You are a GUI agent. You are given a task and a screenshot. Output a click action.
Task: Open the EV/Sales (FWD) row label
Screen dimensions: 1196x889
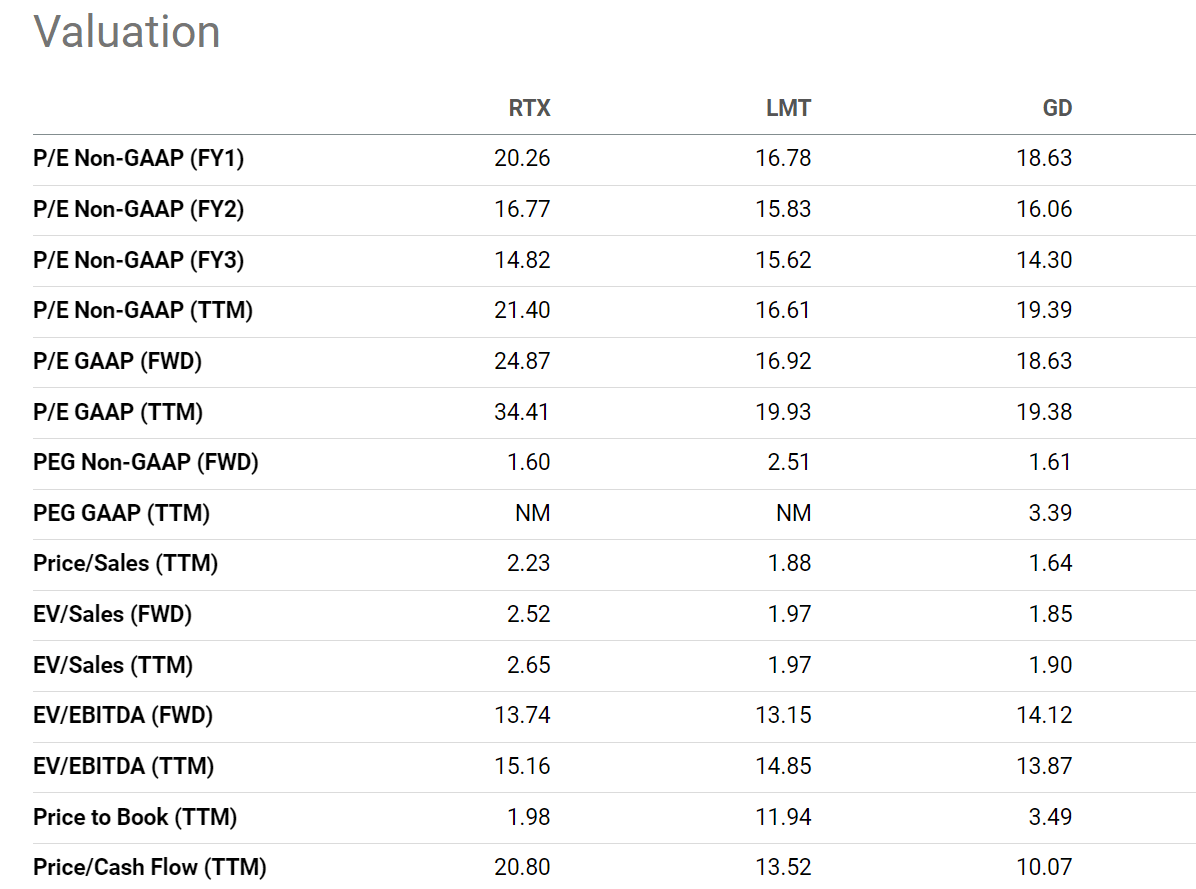pos(112,614)
